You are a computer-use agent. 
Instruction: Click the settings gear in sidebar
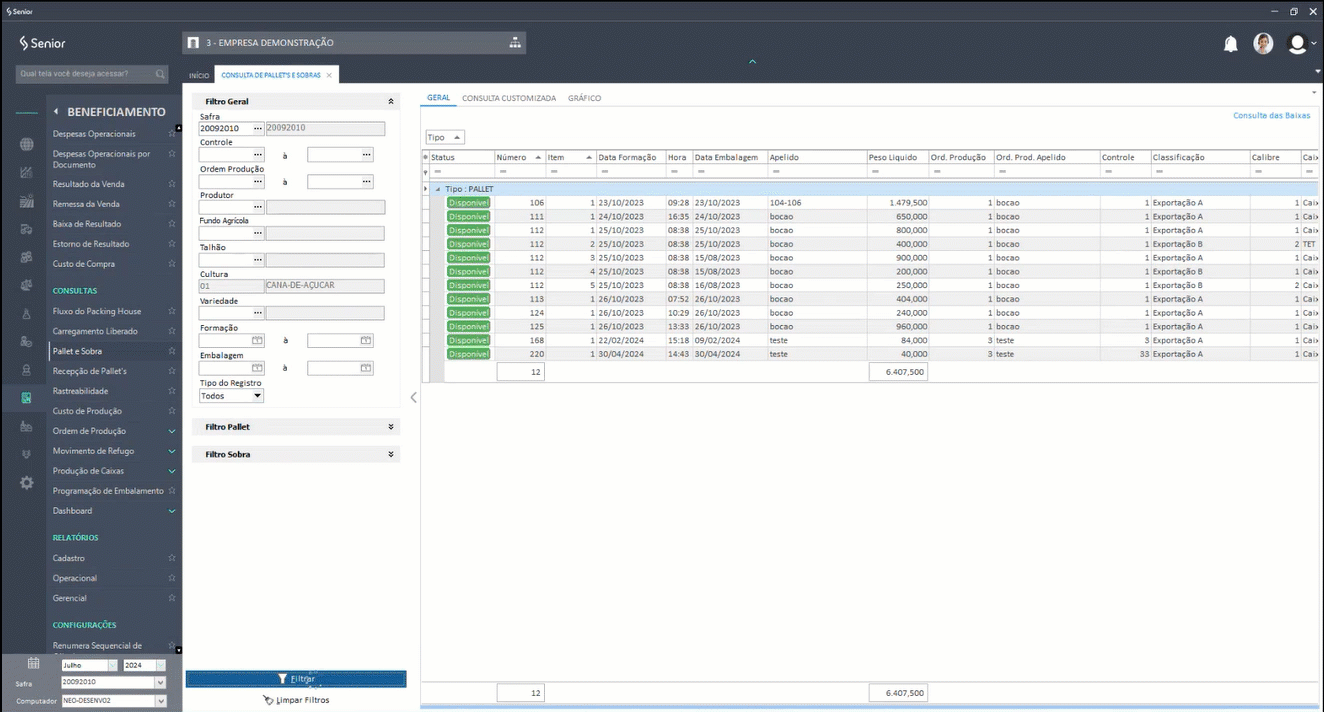[27, 483]
